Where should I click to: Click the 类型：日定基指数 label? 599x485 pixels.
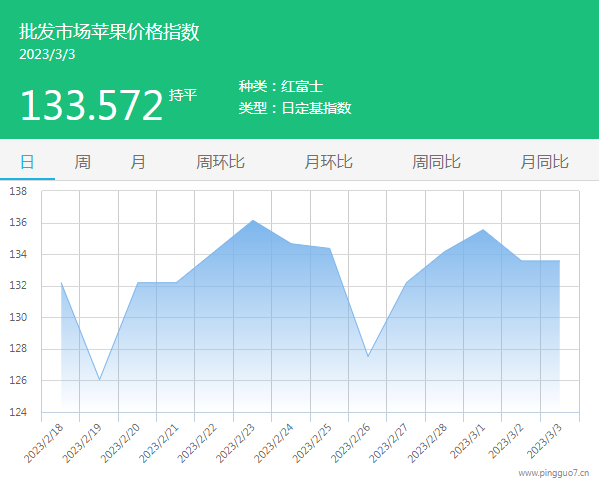click(x=295, y=108)
